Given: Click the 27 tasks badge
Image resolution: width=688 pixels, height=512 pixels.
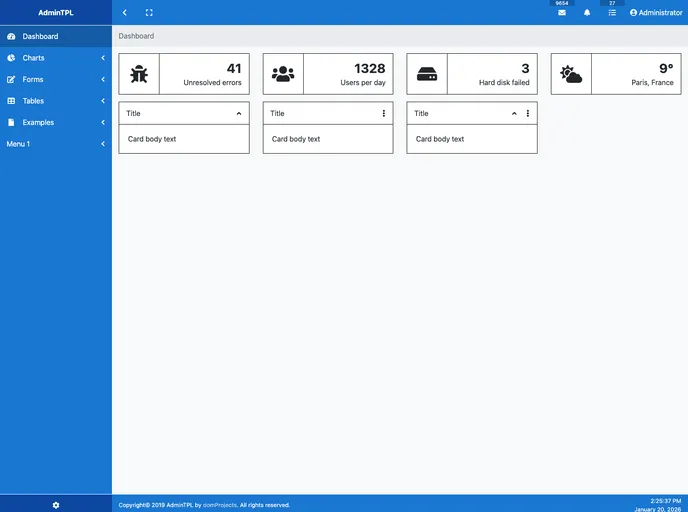Looking at the screenshot, I should pyautogui.click(x=612, y=3).
